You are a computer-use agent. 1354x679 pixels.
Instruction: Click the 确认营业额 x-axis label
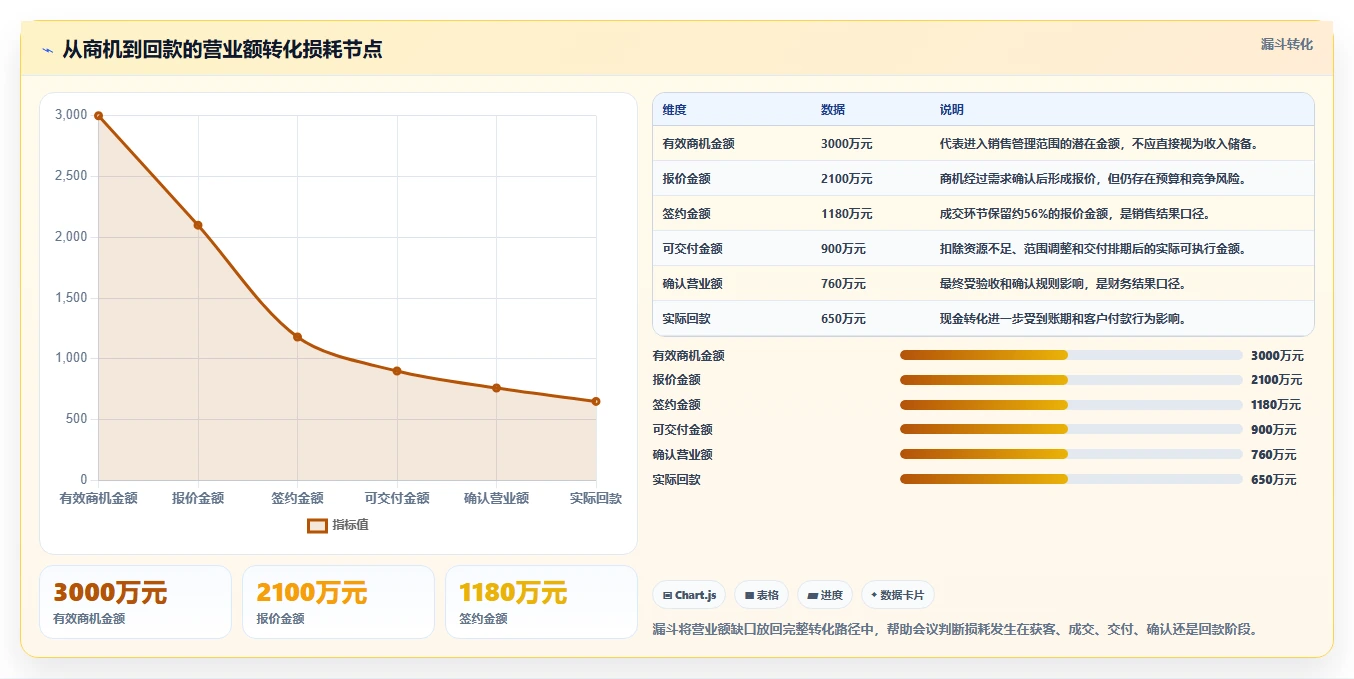[x=496, y=498]
